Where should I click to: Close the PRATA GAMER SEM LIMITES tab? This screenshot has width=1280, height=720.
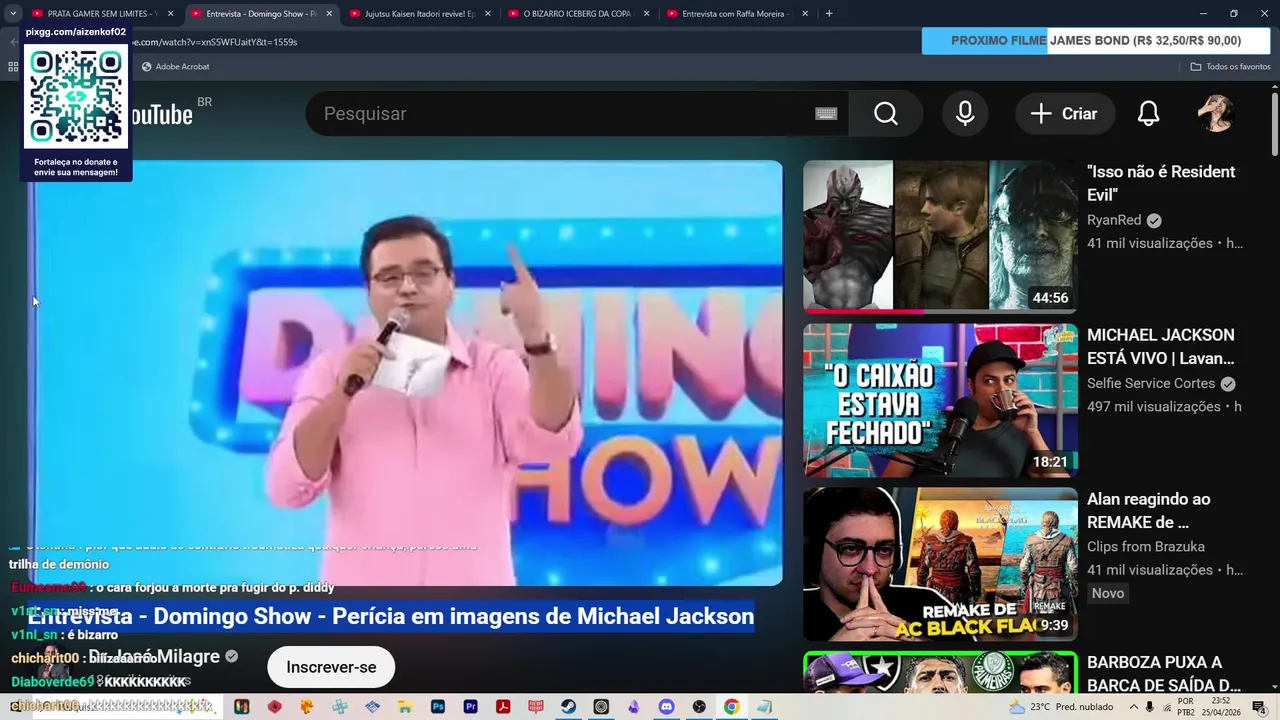pyautogui.click(x=170, y=14)
